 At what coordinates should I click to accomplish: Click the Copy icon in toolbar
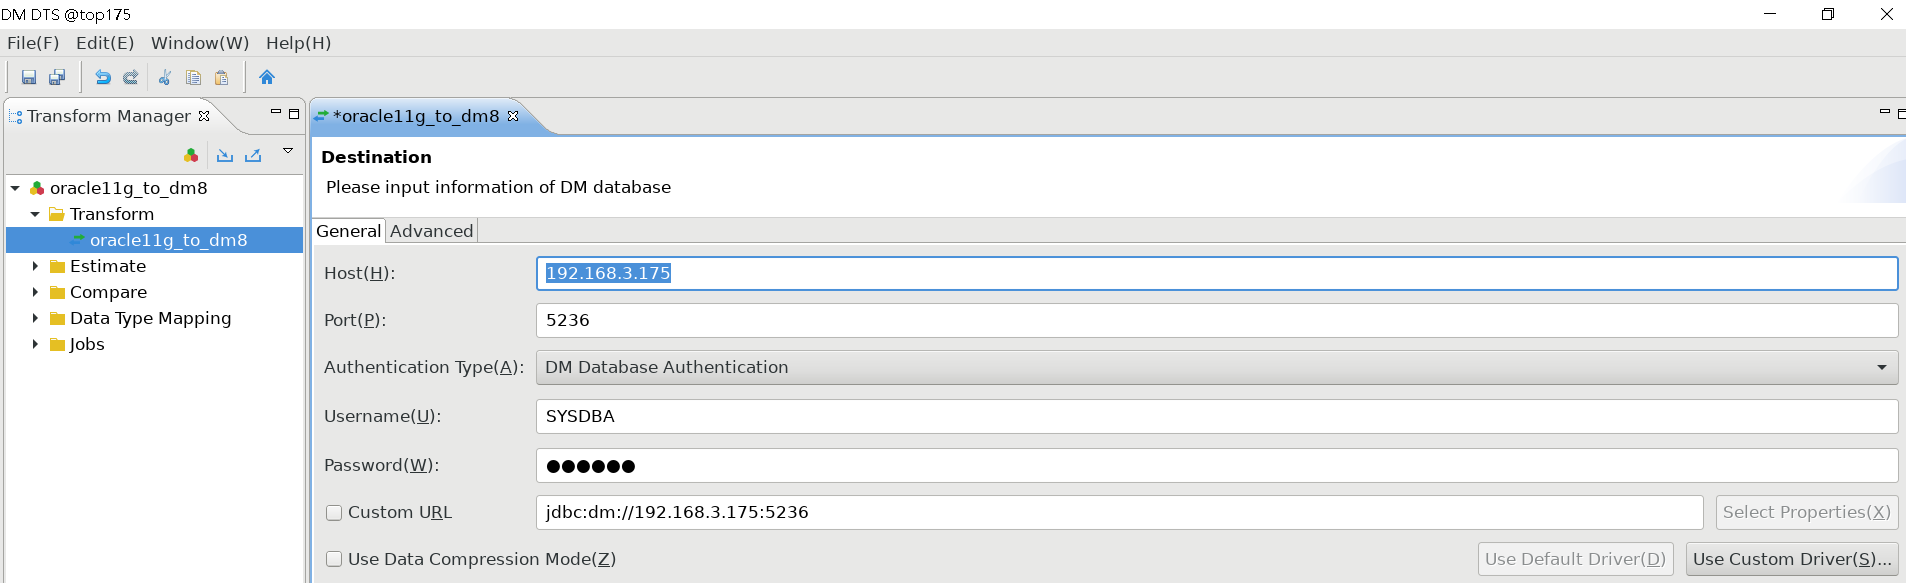(193, 77)
